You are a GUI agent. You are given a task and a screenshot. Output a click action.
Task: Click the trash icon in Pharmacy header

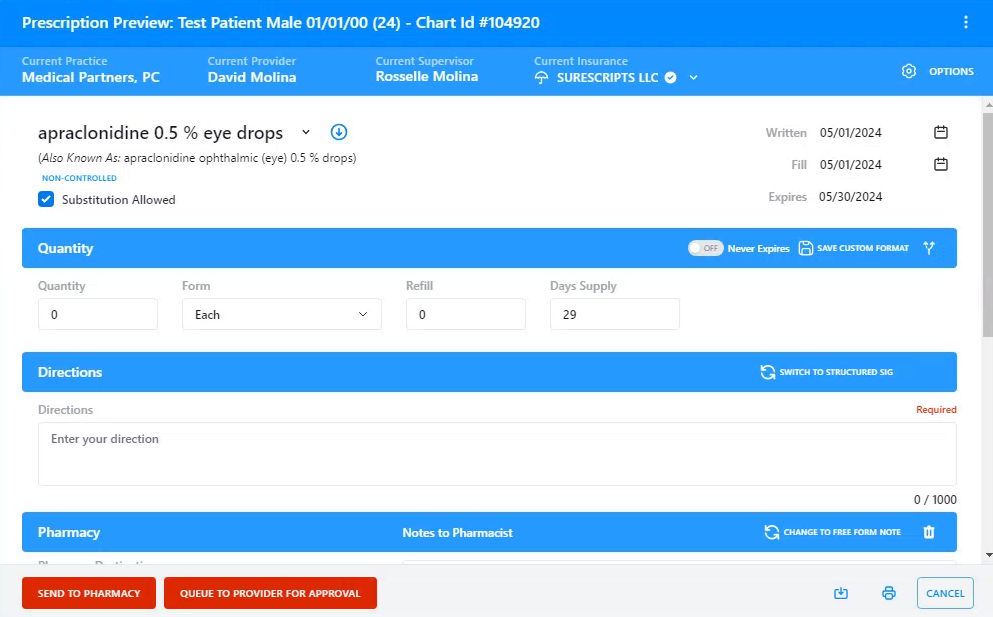pyautogui.click(x=929, y=532)
